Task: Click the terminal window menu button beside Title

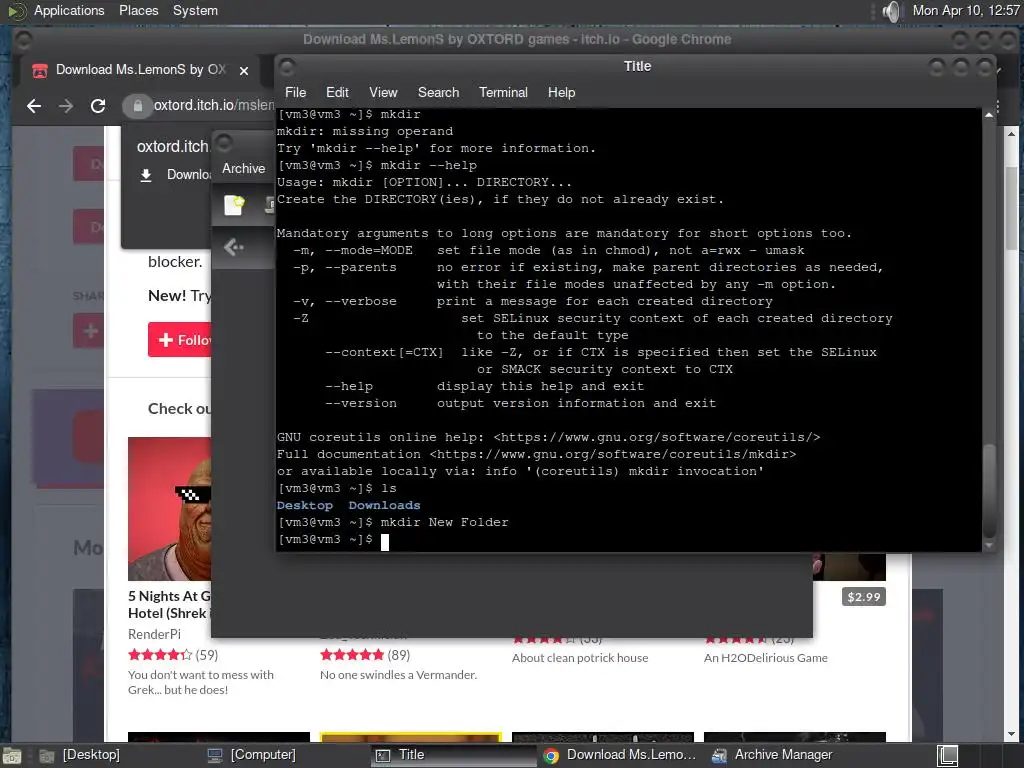Action: tap(287, 67)
